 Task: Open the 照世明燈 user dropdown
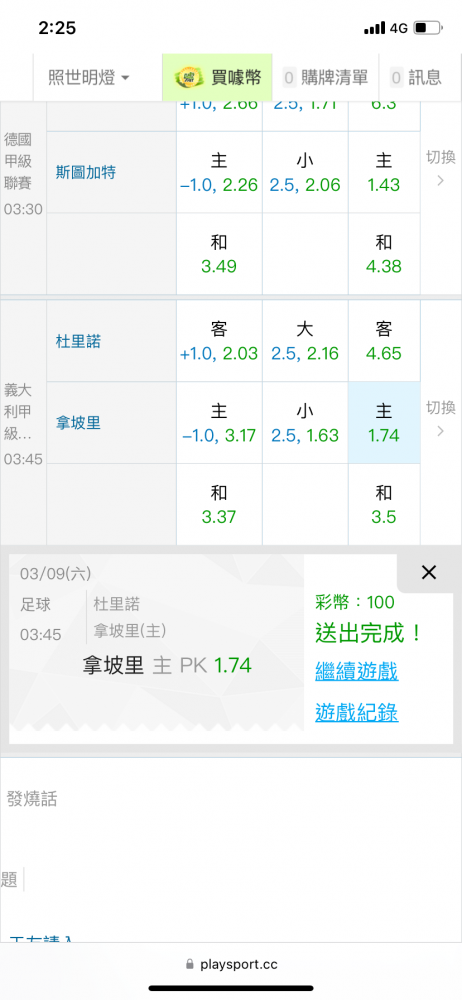(x=89, y=78)
